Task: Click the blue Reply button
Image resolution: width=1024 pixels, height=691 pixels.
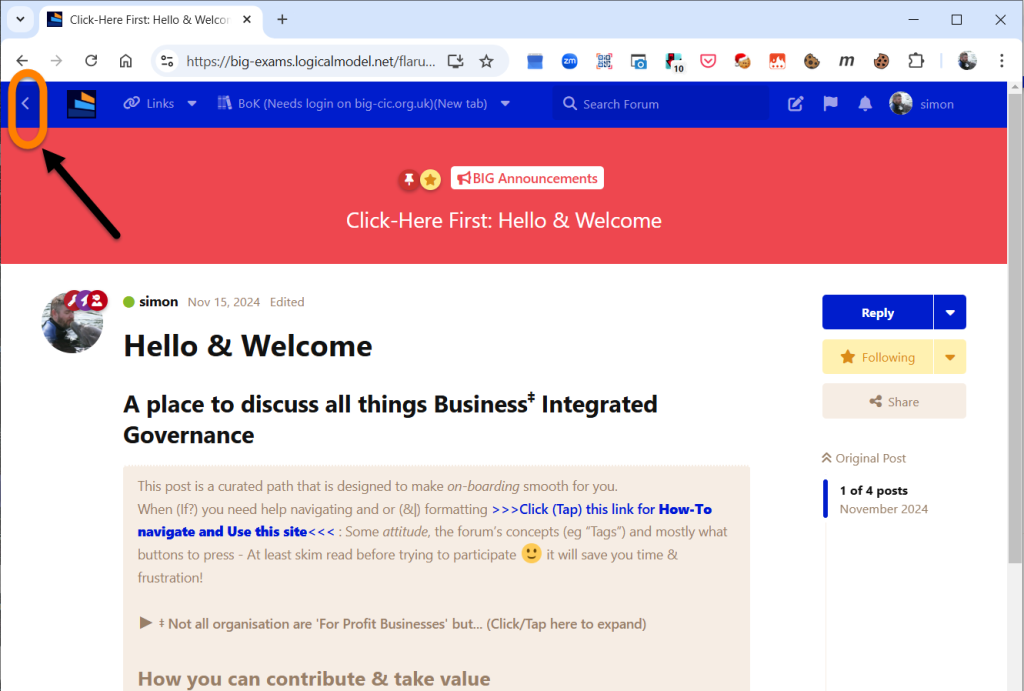Action: click(877, 313)
